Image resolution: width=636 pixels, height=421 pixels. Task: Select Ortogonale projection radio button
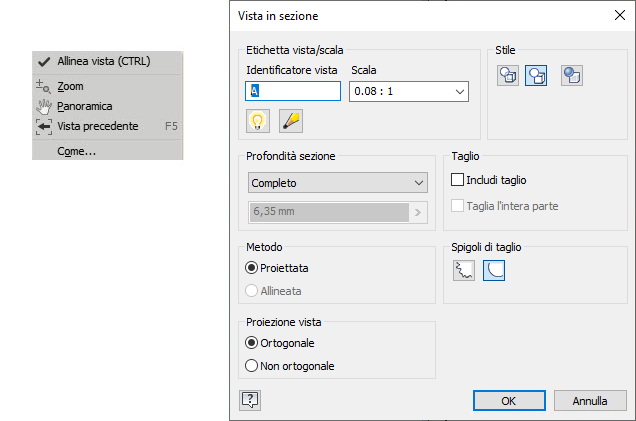[x=252, y=343]
